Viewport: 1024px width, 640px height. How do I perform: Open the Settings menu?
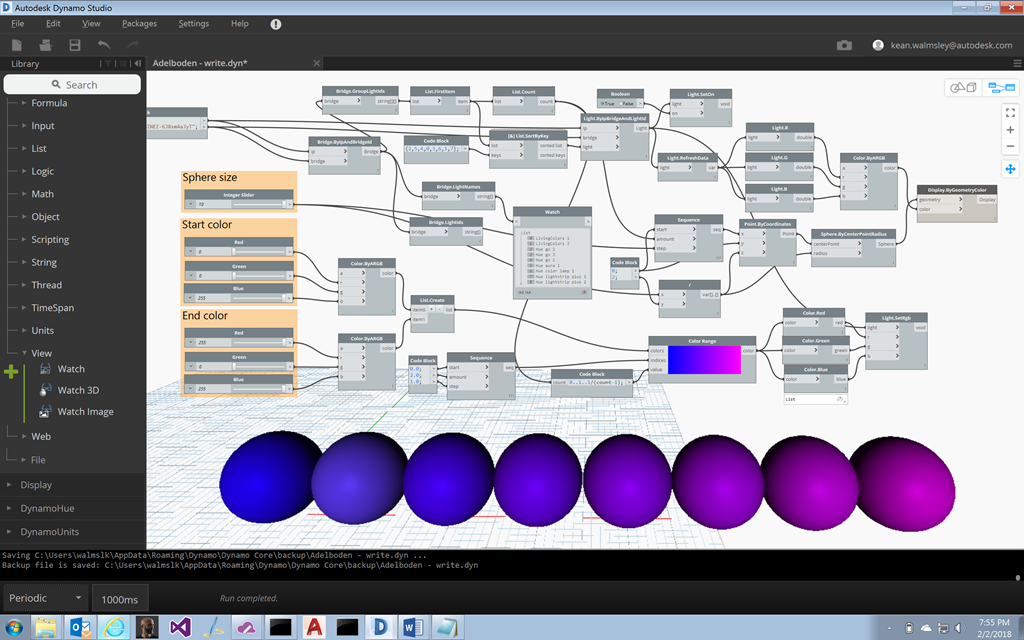click(194, 23)
